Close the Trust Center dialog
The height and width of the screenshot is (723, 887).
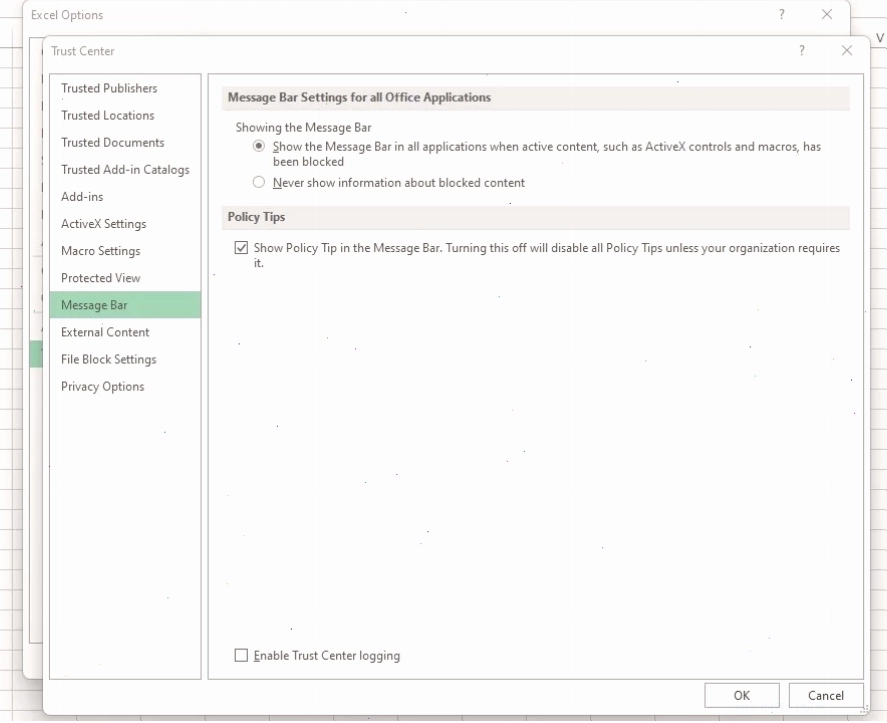click(x=847, y=51)
